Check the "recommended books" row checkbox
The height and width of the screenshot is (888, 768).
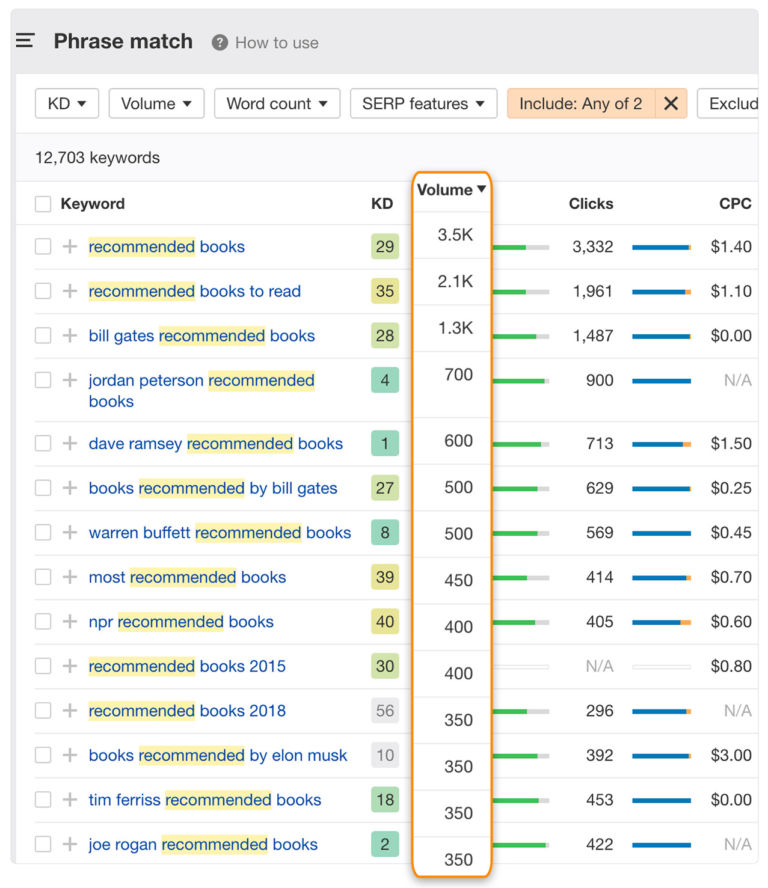41,247
